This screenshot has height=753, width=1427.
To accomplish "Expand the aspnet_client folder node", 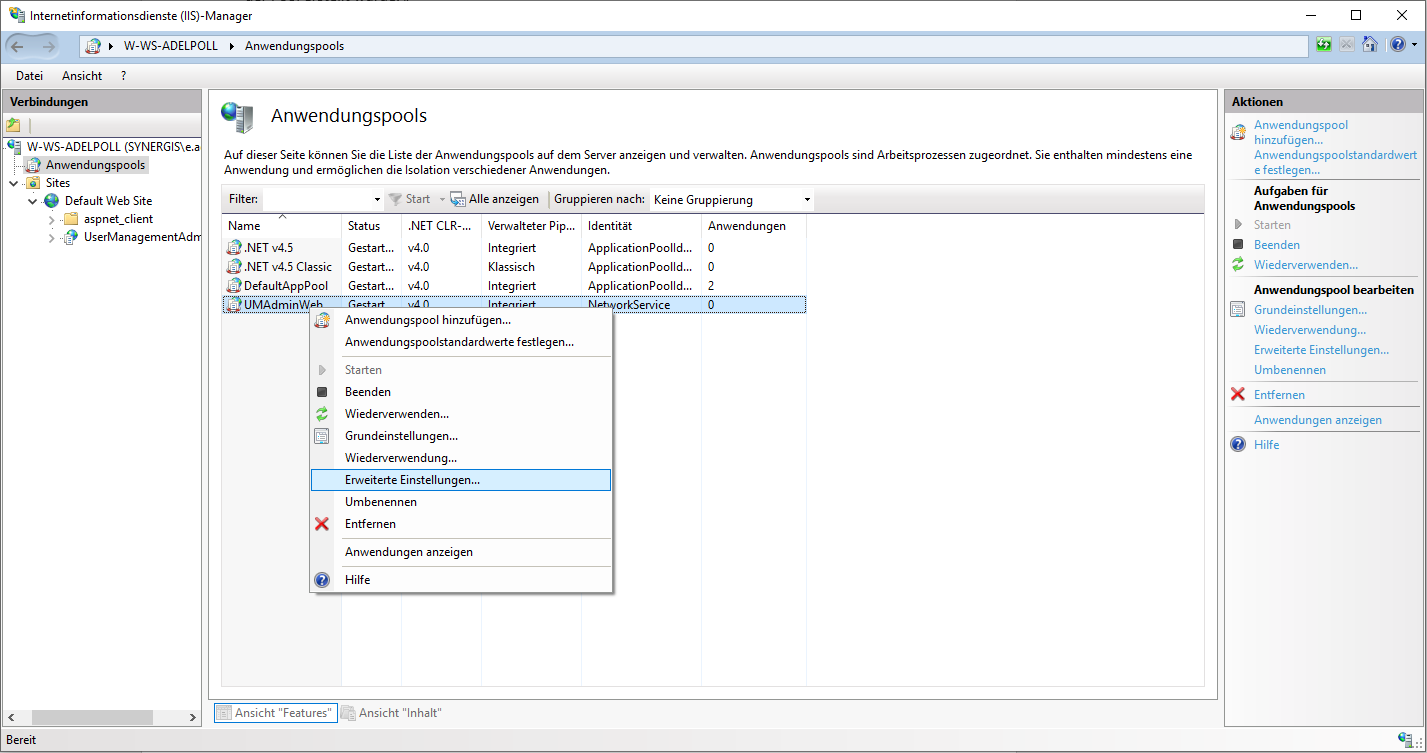I will pyautogui.click(x=51, y=219).
